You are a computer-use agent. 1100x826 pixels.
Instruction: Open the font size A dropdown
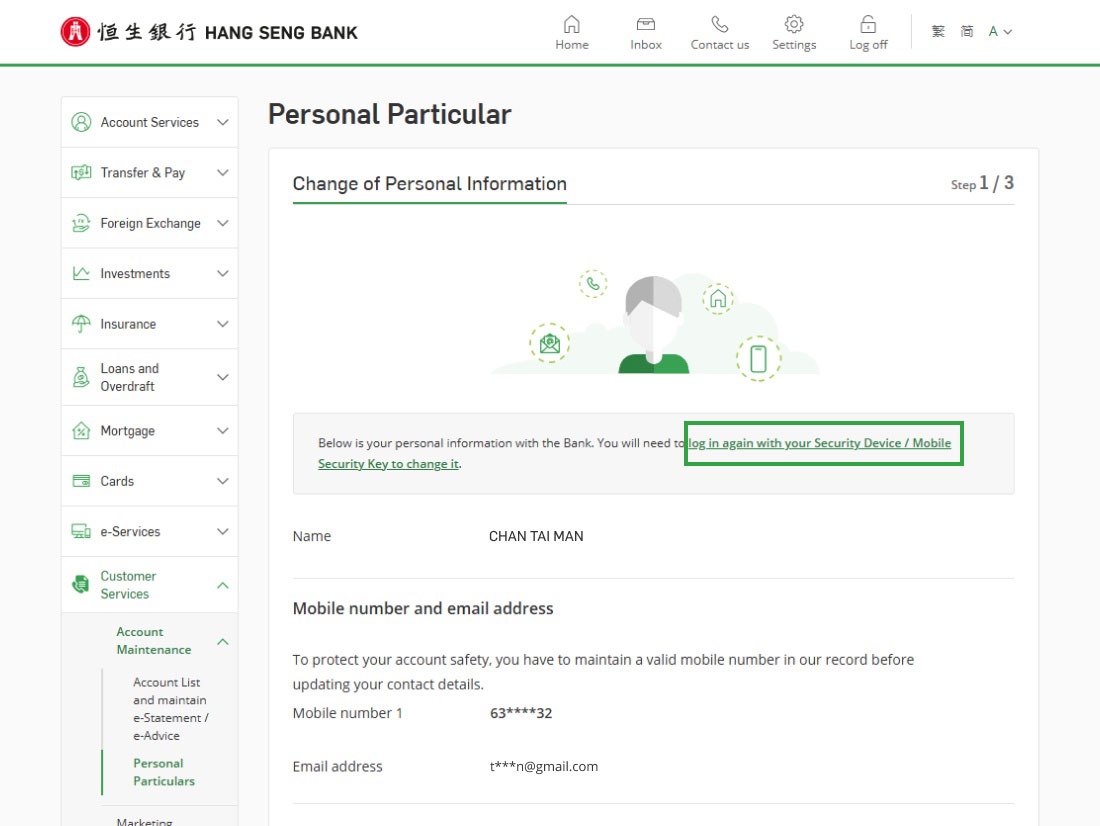[1000, 32]
